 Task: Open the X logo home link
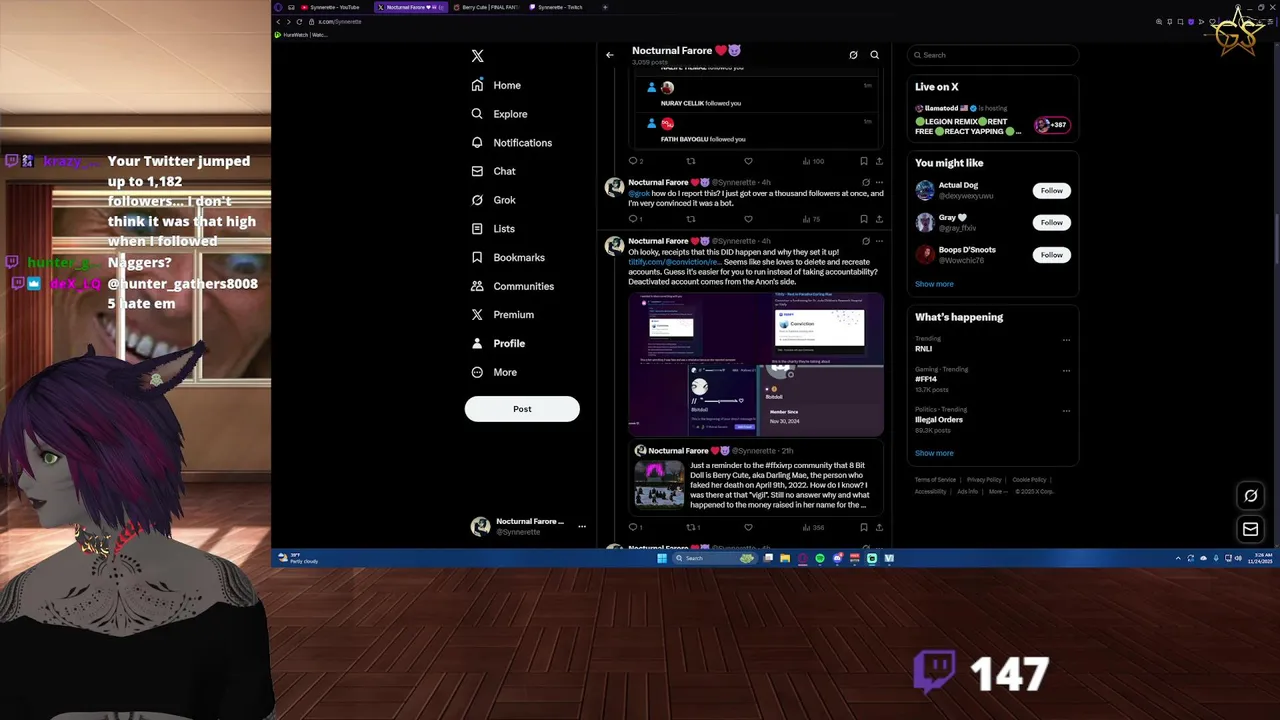pos(477,56)
